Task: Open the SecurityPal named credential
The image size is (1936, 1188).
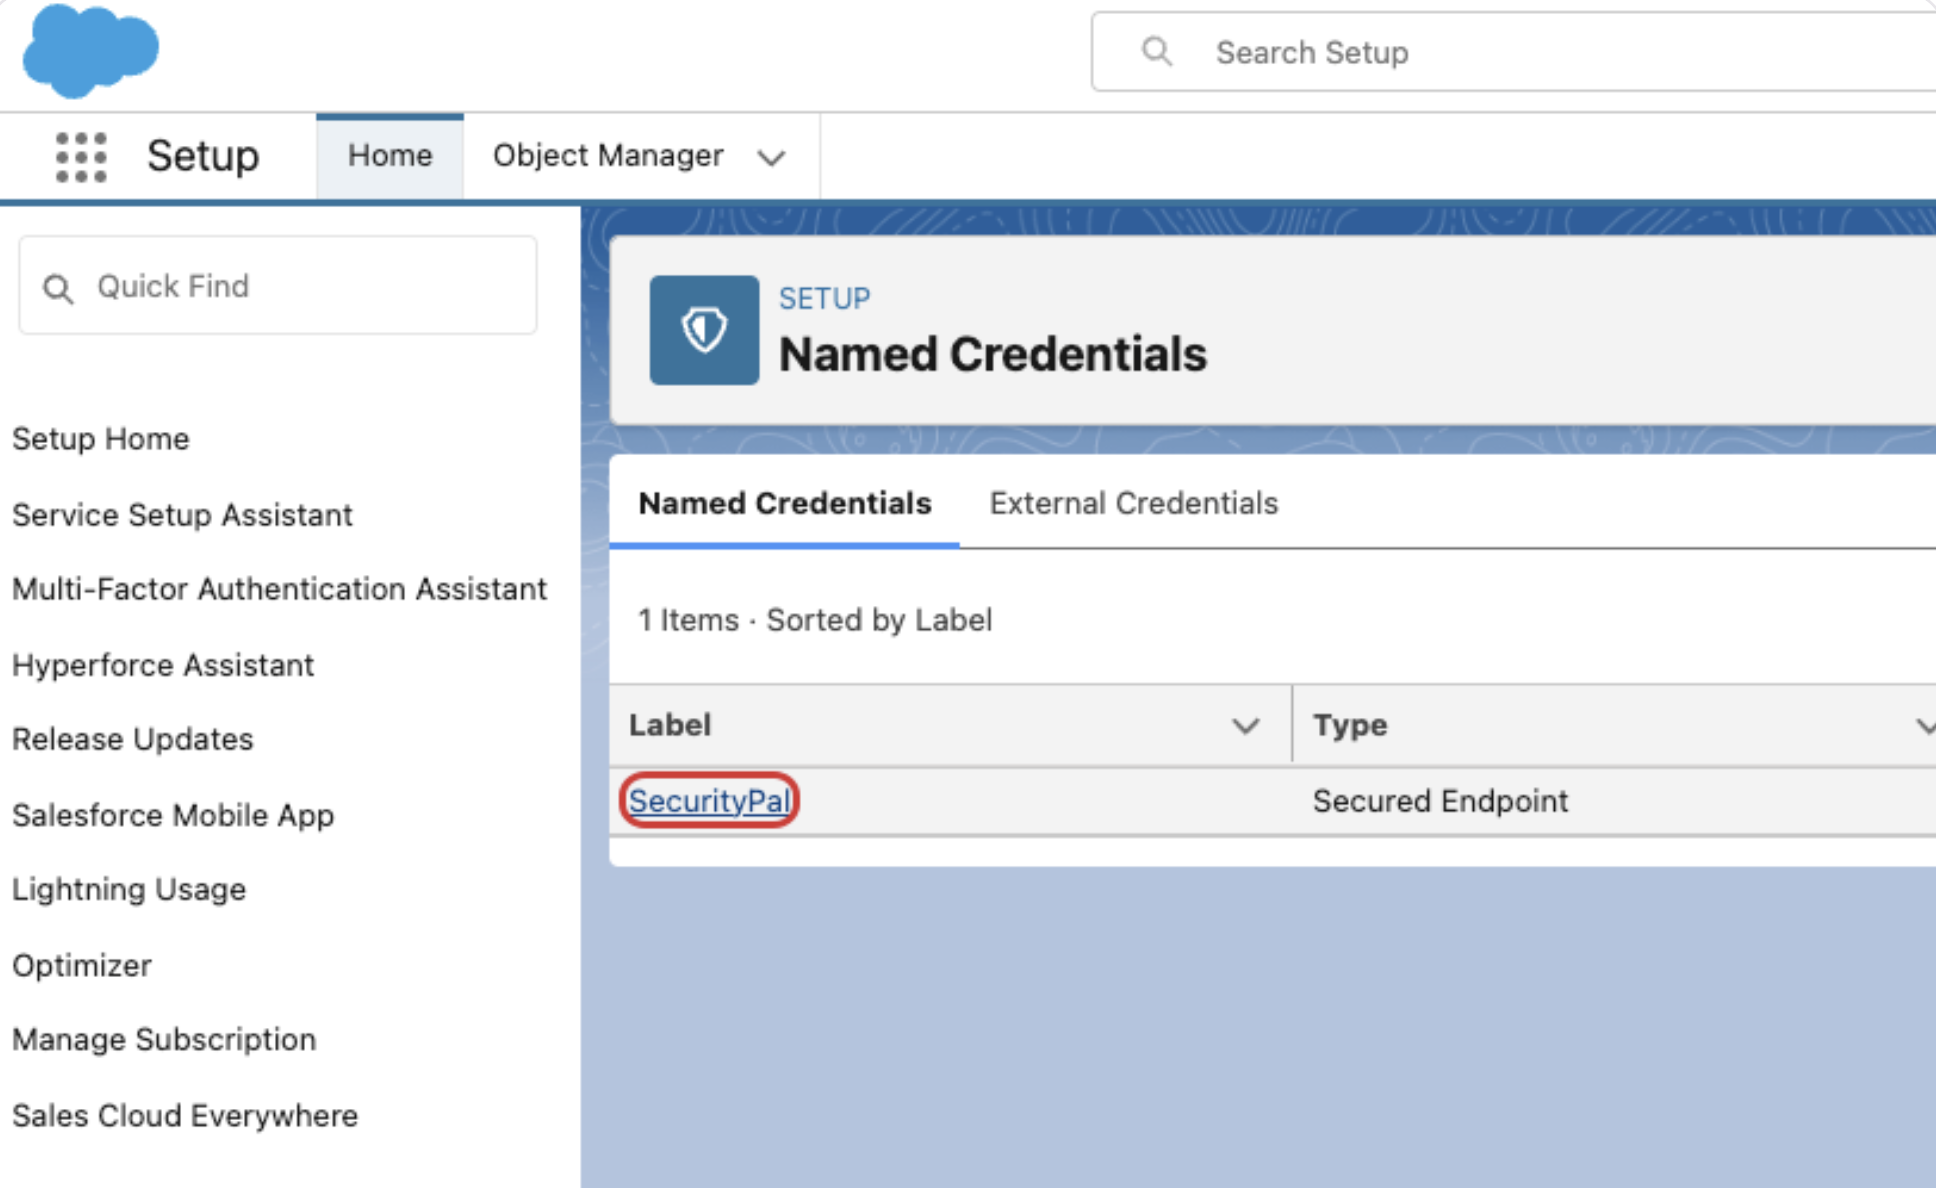Action: point(709,801)
